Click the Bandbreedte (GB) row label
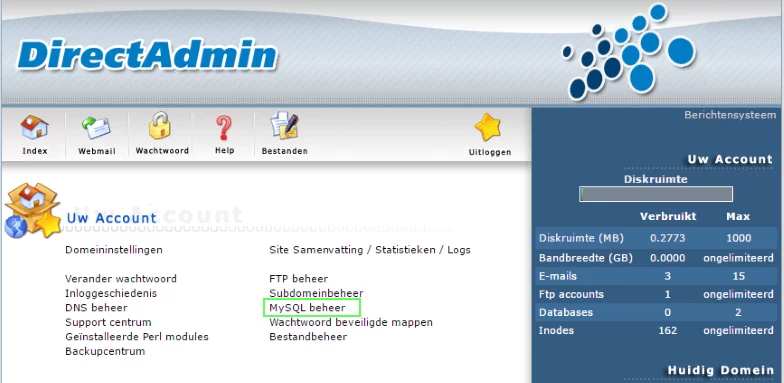The width and height of the screenshot is (784, 383). (586, 258)
